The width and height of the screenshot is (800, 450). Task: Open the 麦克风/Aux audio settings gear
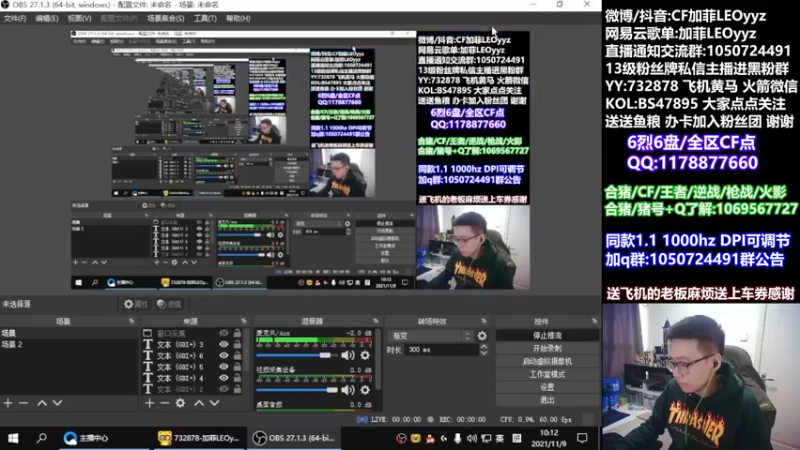[x=365, y=355]
